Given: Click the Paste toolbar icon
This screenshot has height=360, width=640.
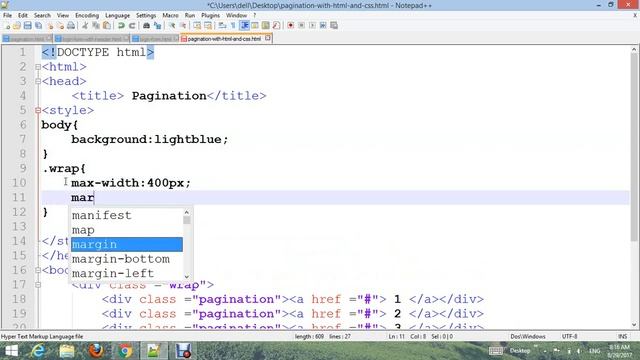Looking at the screenshot, I should [x=107, y=25].
